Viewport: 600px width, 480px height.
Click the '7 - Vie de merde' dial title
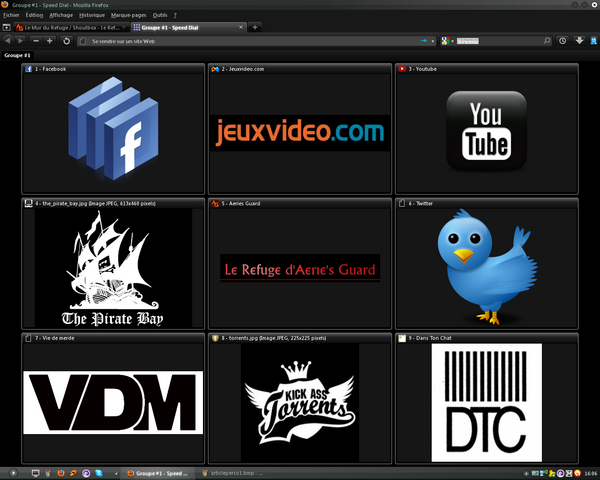(x=55, y=338)
